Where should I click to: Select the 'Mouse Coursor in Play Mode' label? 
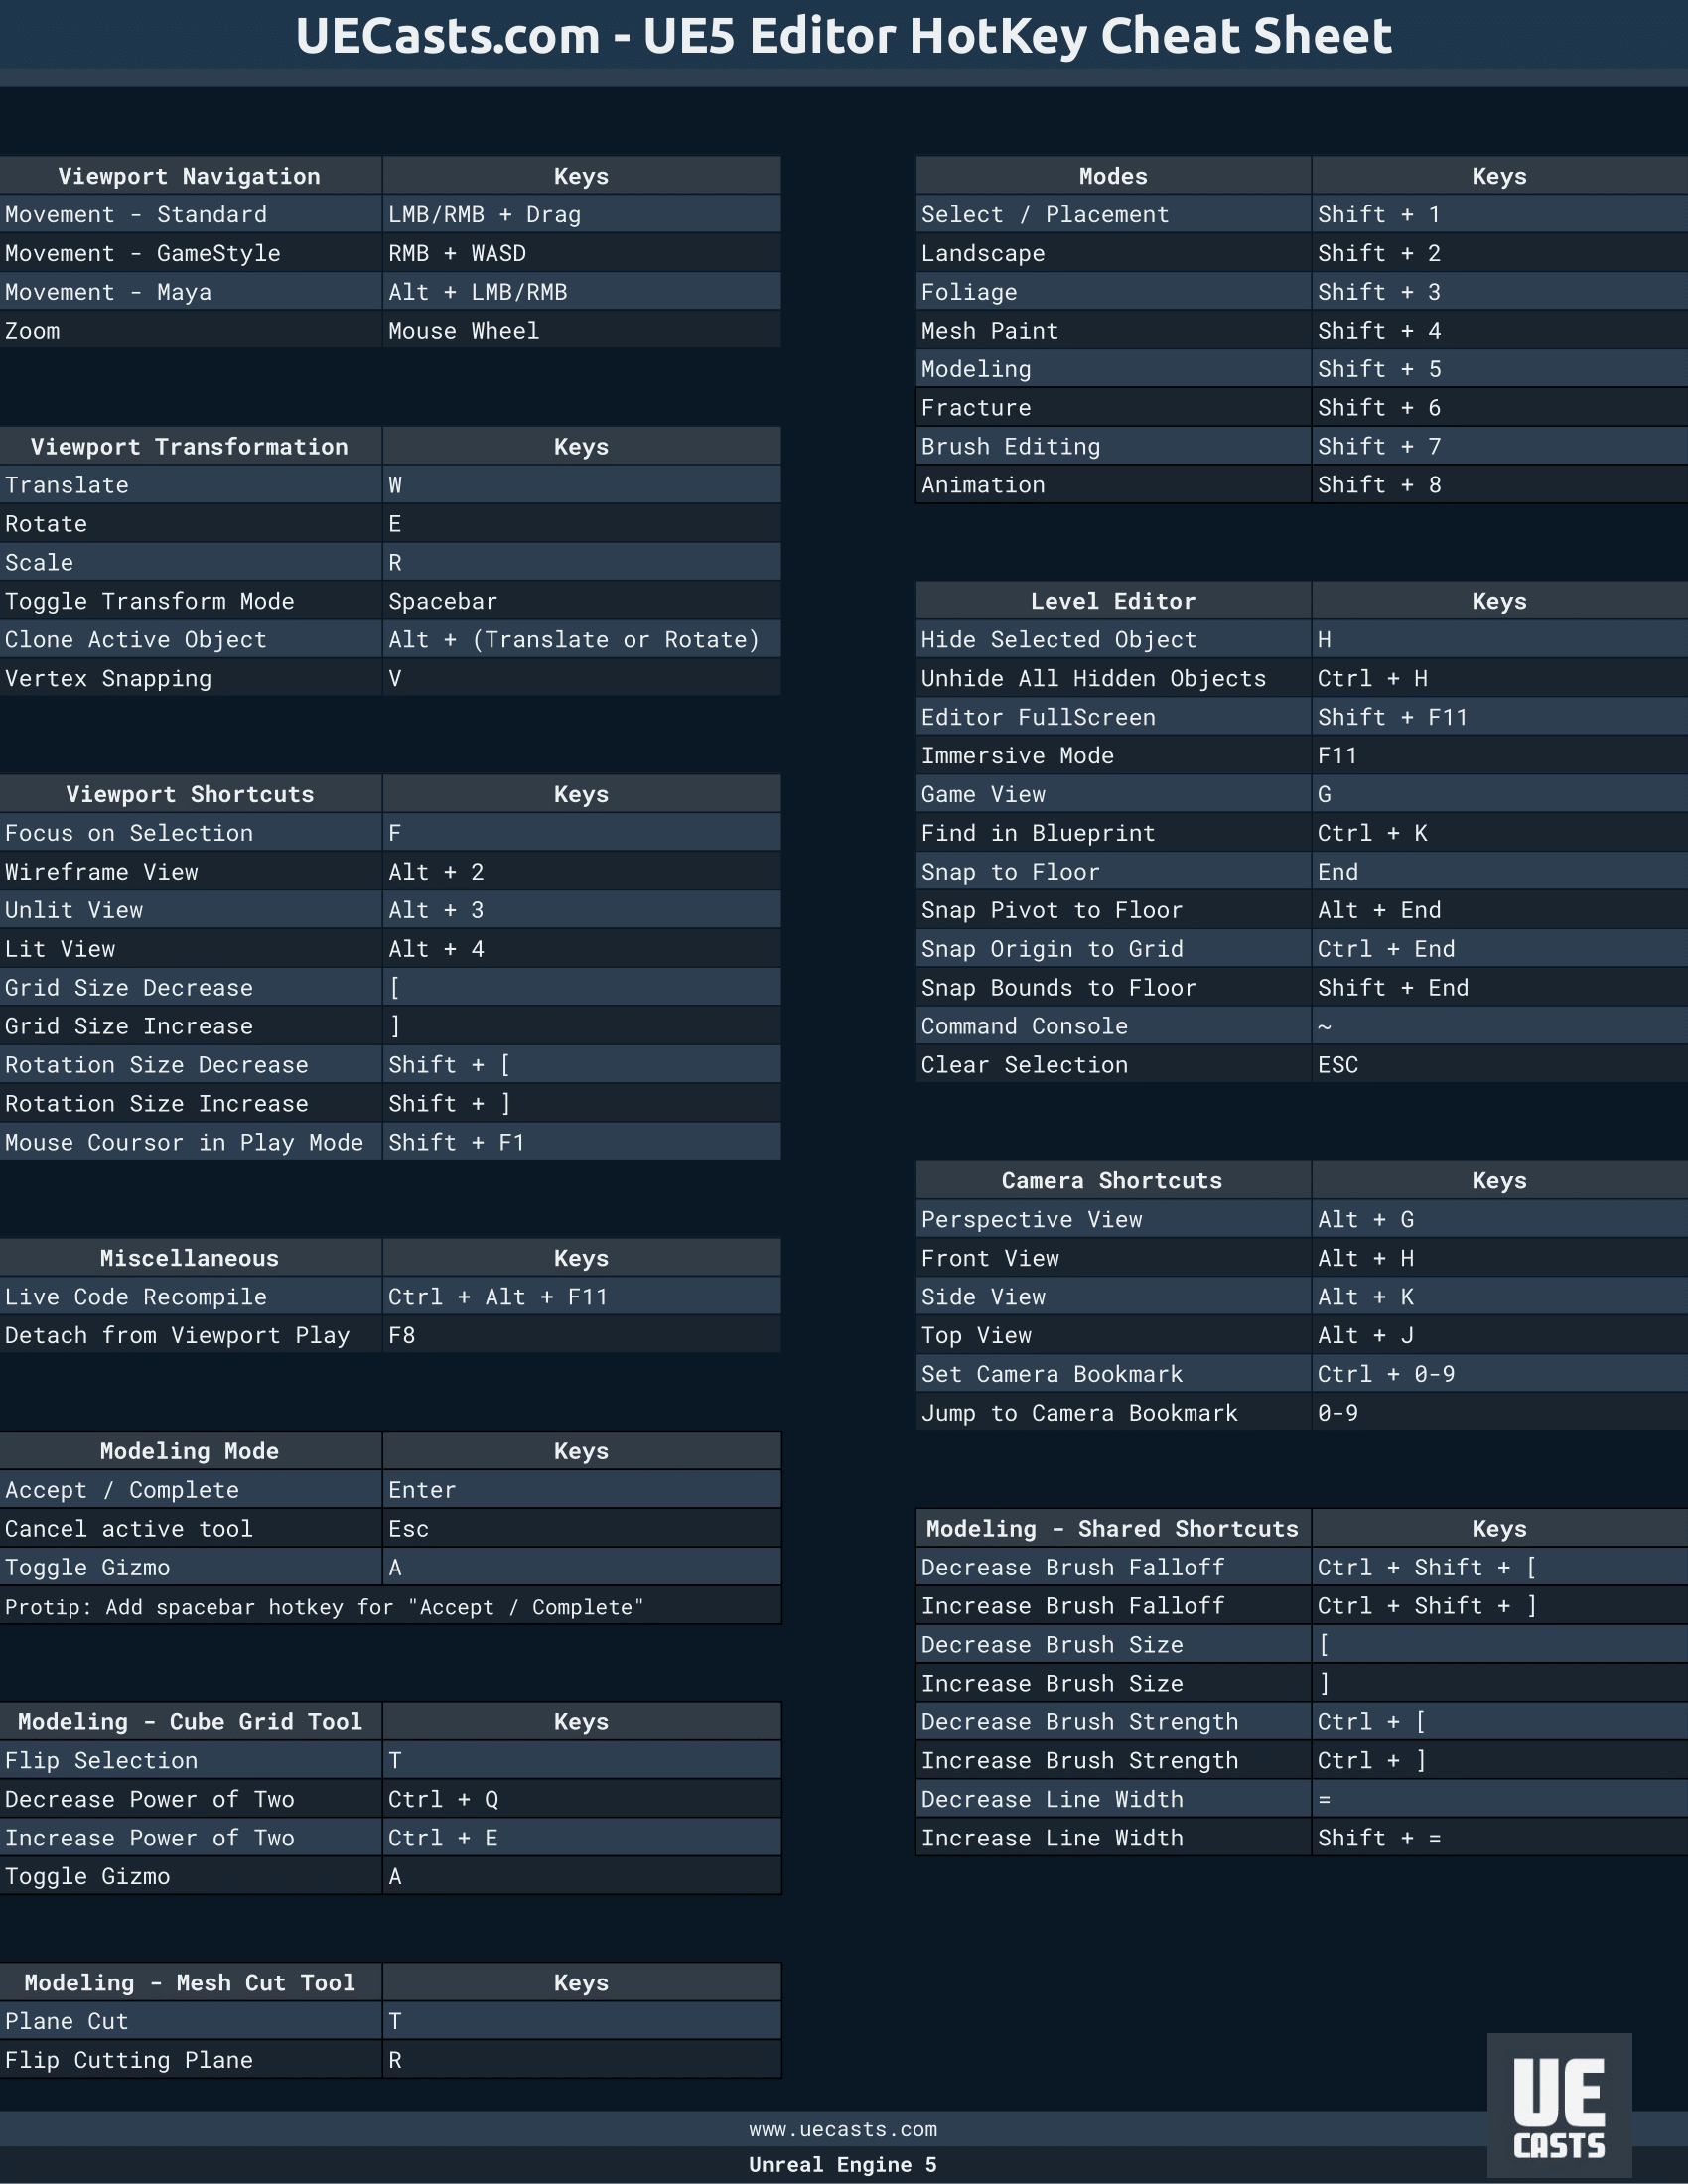(x=190, y=1143)
